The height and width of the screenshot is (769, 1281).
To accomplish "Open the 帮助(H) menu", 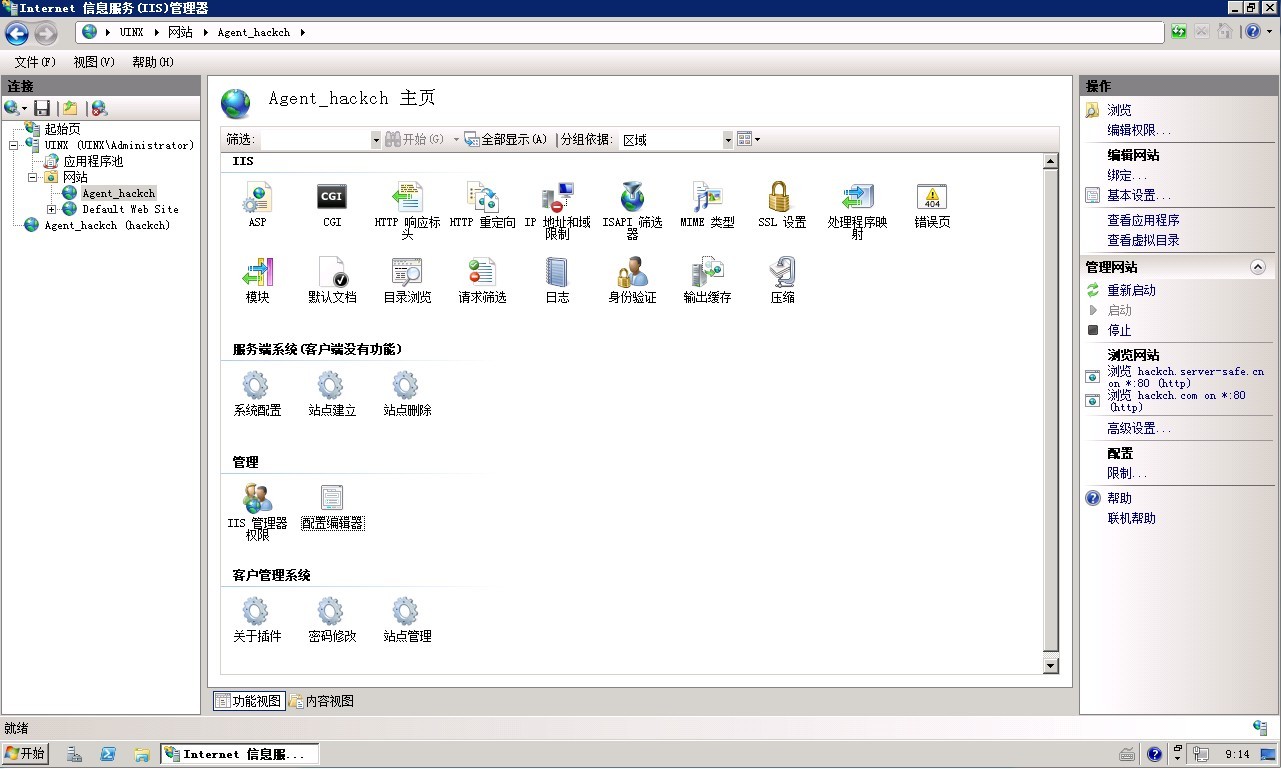I will pos(153,62).
